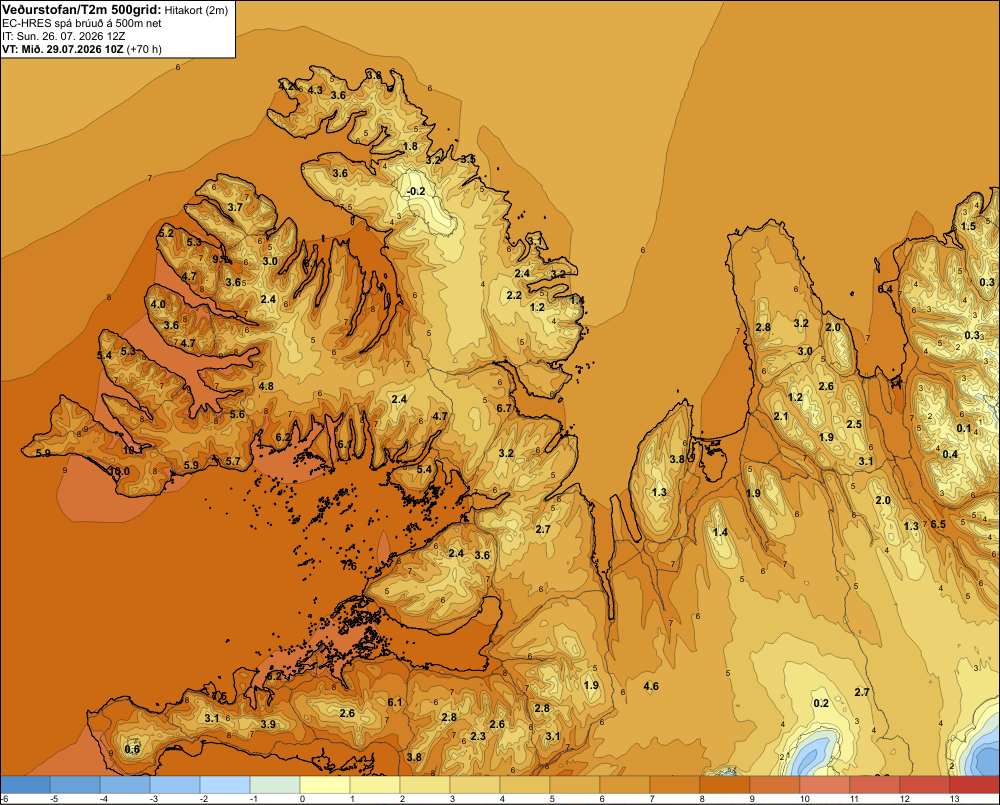The image size is (1000, 805).
Task: Click the '1.8' temperature value
Action: [411, 146]
